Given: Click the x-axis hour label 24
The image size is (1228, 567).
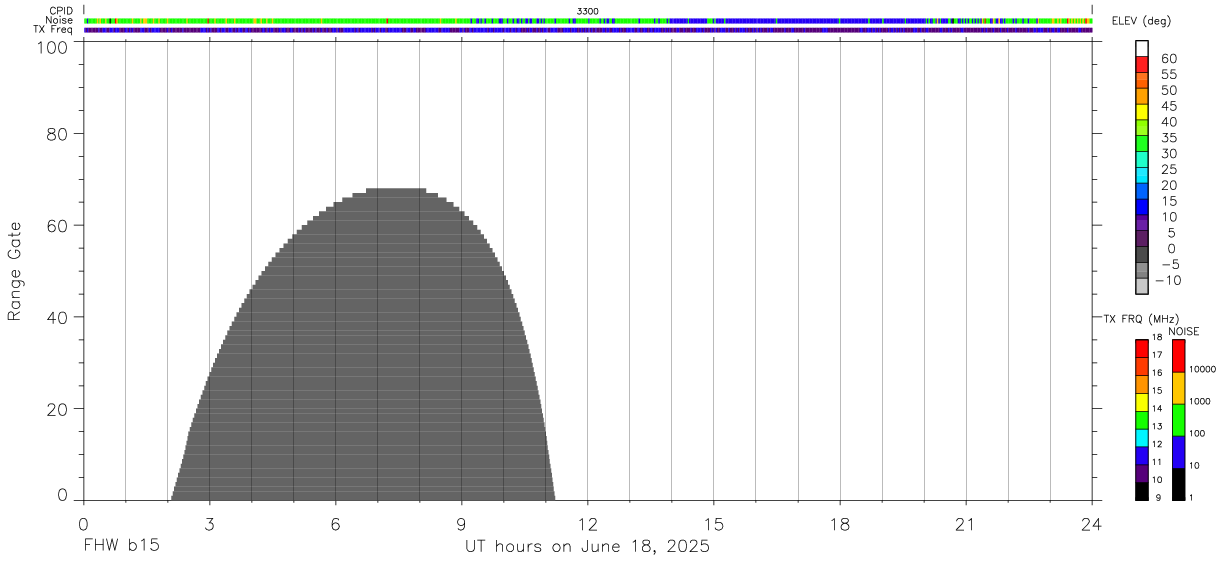Looking at the screenshot, I should pos(1092,524).
